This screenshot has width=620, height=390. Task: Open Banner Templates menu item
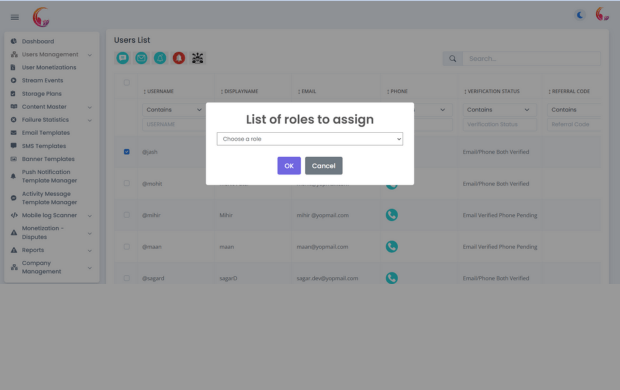[x=48, y=159]
